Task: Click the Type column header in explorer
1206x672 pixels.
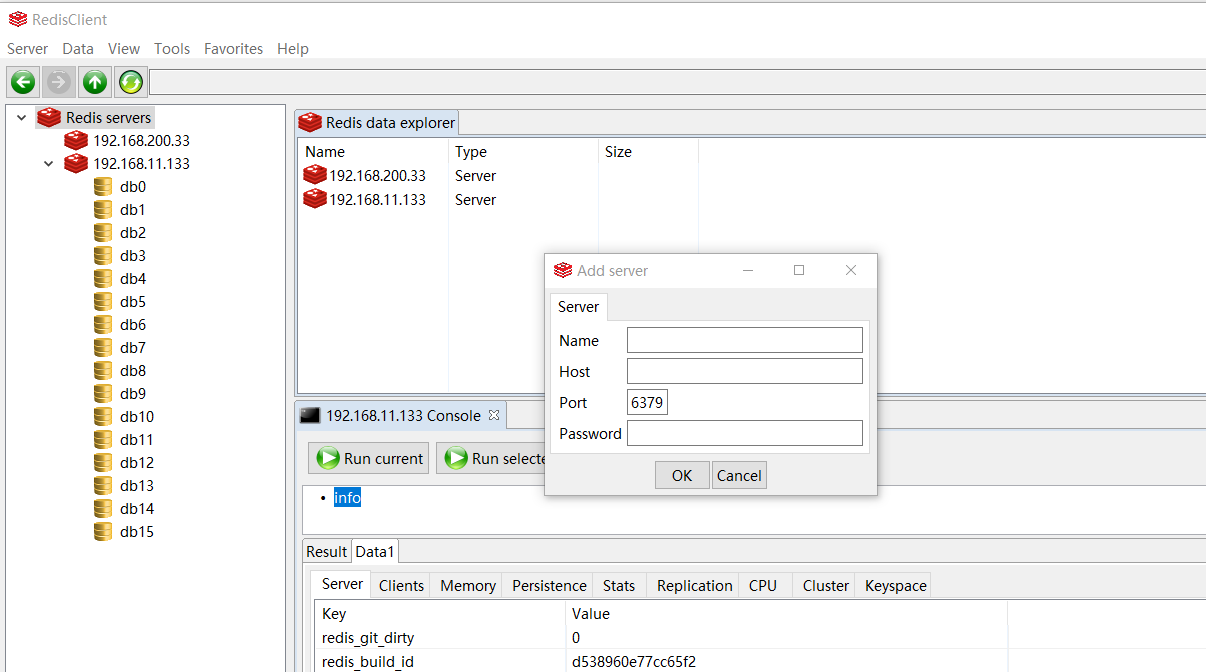Action: click(x=523, y=152)
